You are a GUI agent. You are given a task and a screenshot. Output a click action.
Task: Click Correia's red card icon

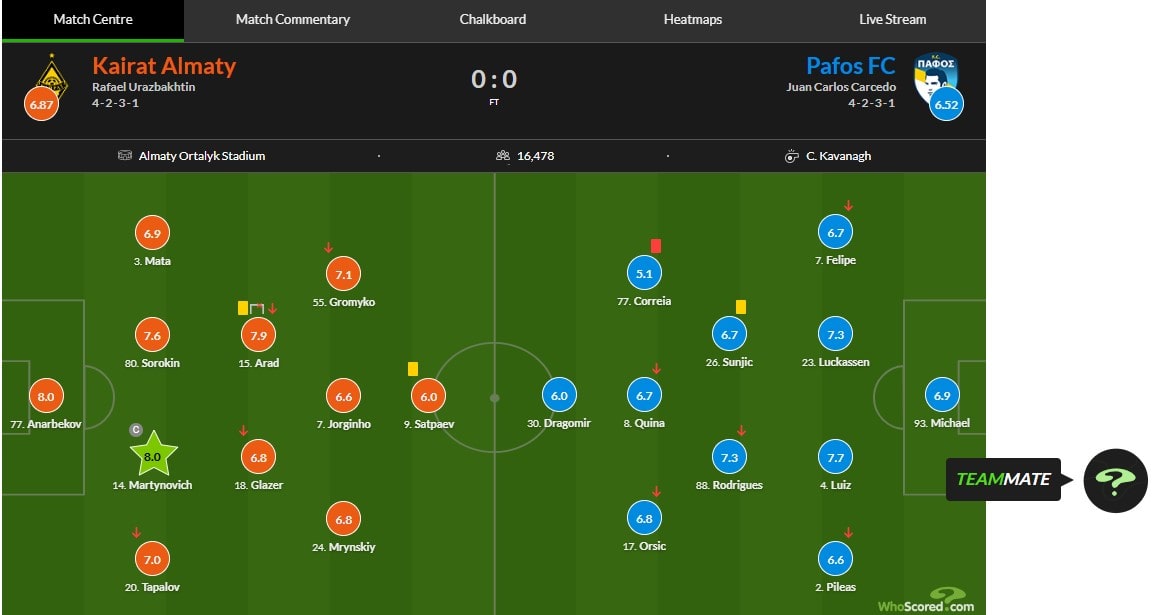[x=656, y=245]
